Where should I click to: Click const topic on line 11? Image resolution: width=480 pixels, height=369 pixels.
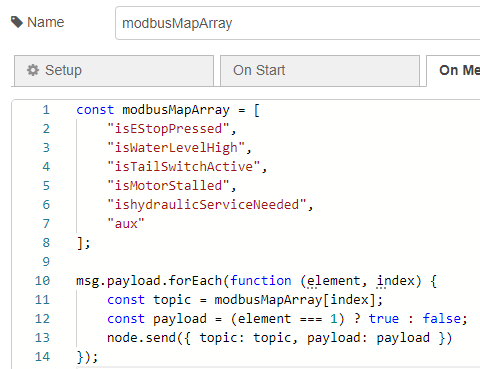coord(149,300)
